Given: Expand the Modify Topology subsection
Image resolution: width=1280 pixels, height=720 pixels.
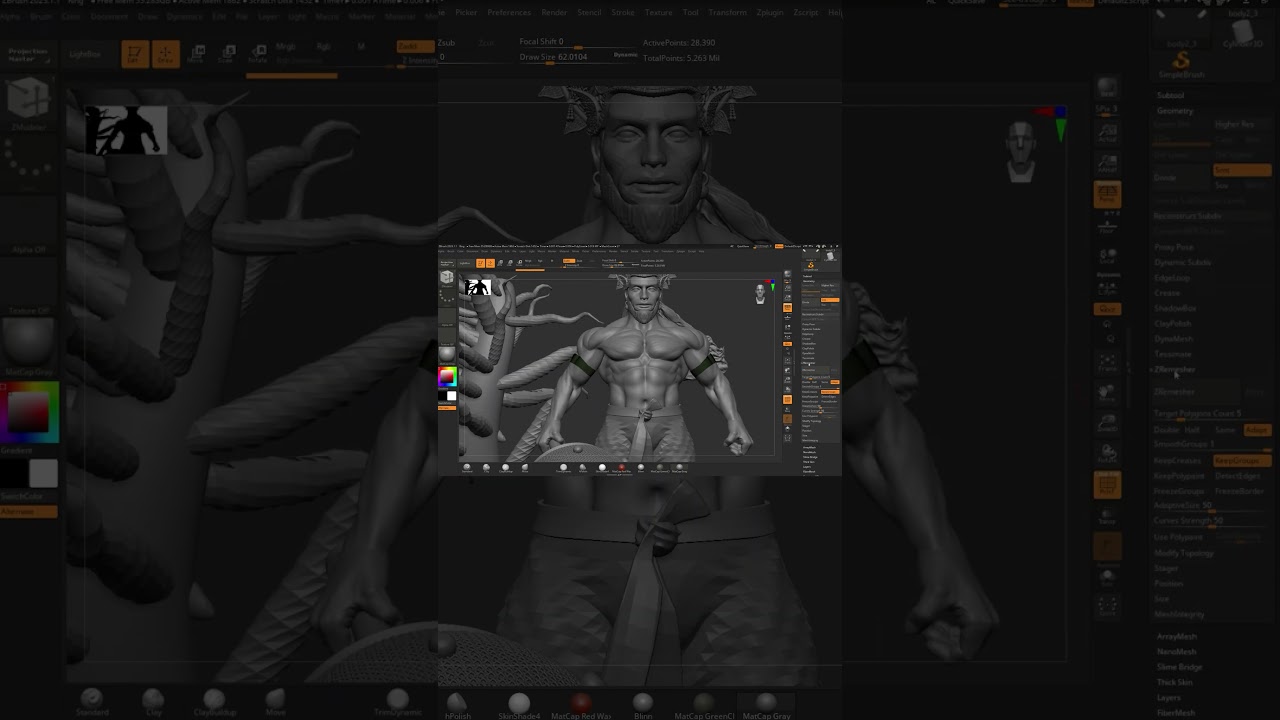Looking at the screenshot, I should click(1184, 553).
